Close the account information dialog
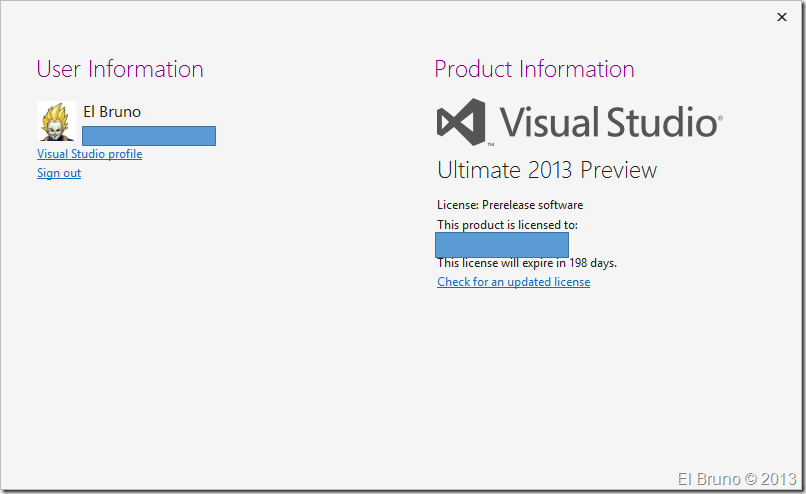This screenshot has height=494, width=806. (x=781, y=17)
